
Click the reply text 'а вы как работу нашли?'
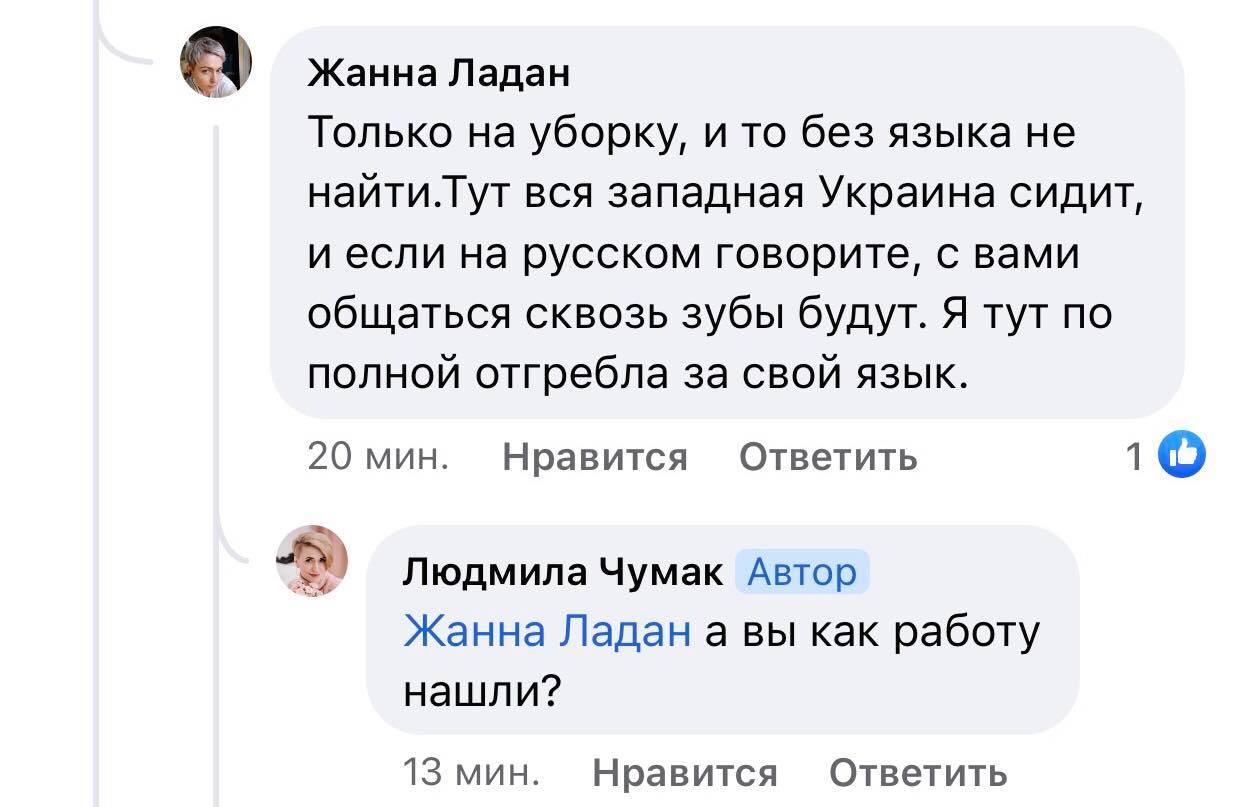(x=872, y=632)
